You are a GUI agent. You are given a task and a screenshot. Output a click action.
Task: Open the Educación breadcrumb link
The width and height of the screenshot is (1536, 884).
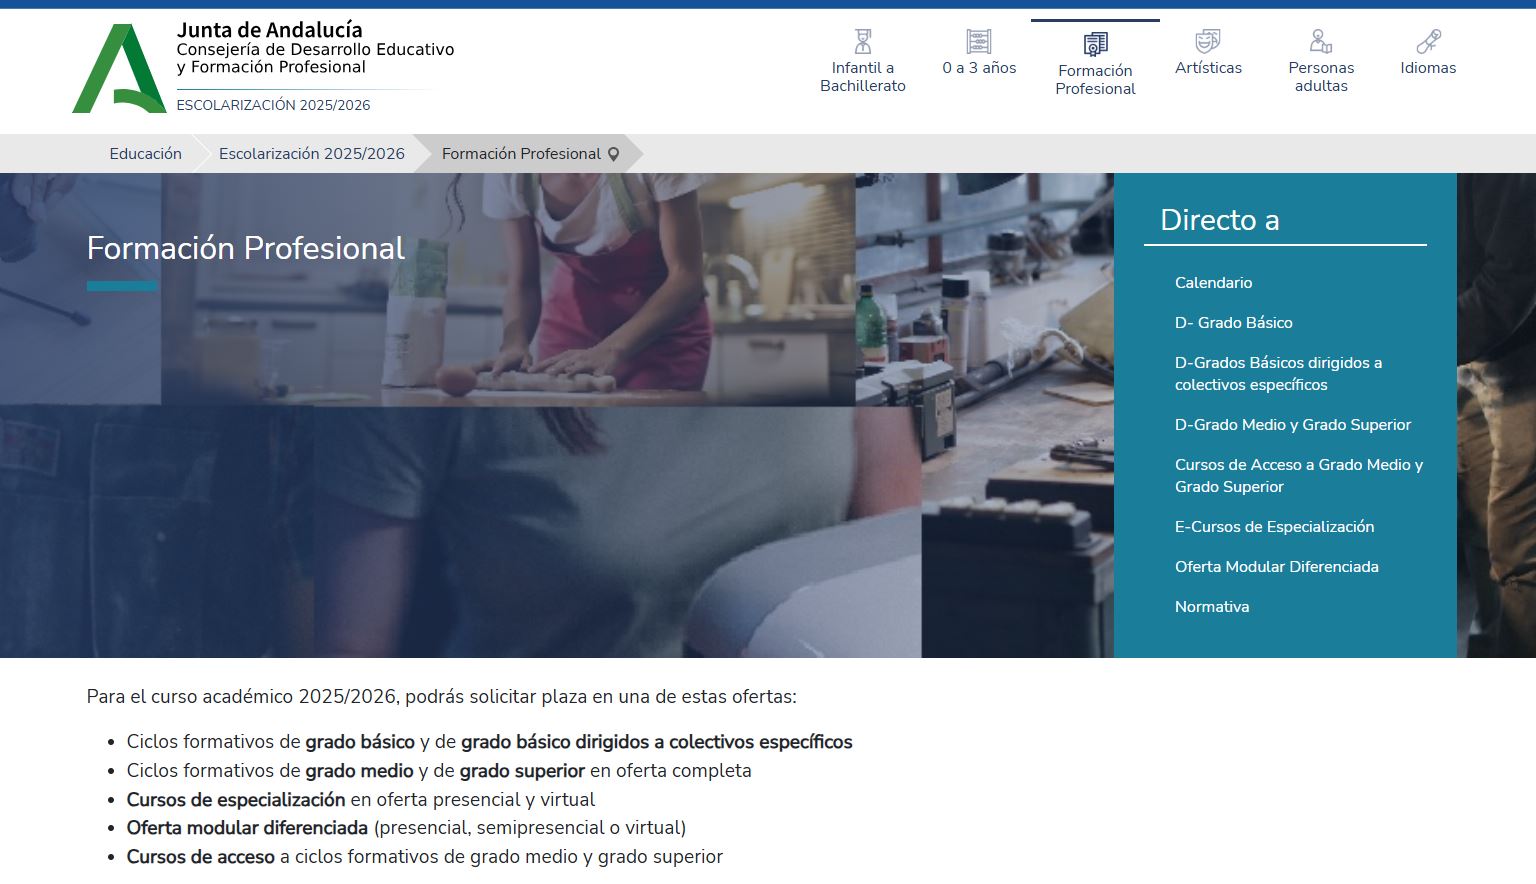[x=146, y=154]
